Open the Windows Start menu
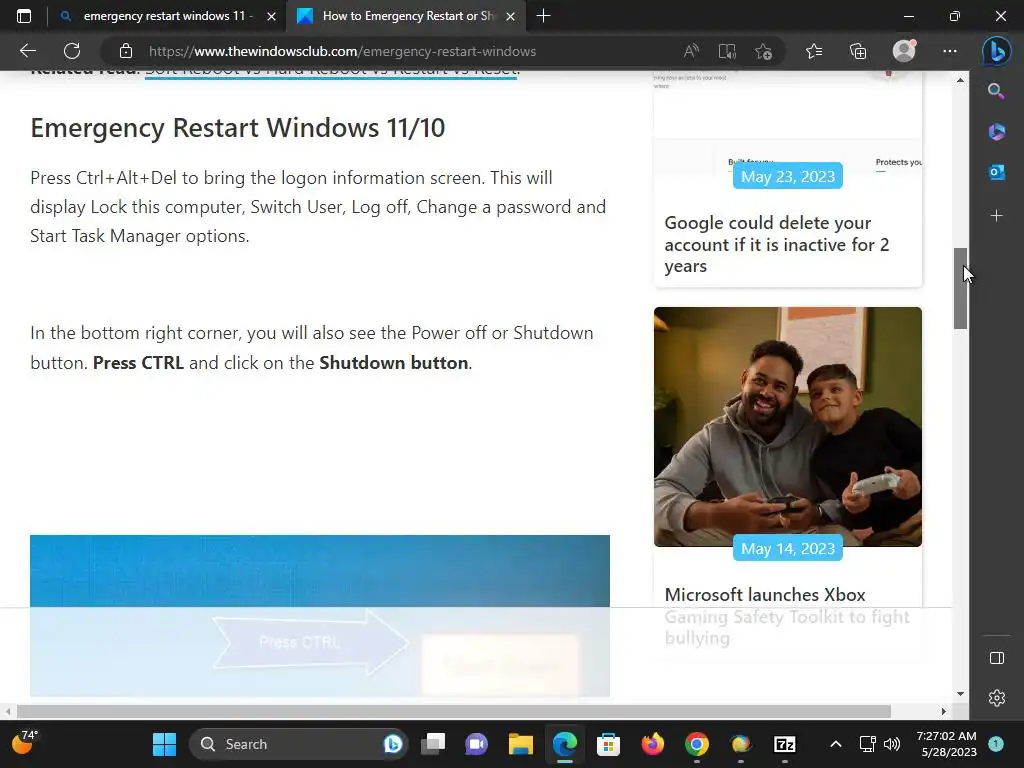Viewport: 1024px width, 768px height. point(164,744)
